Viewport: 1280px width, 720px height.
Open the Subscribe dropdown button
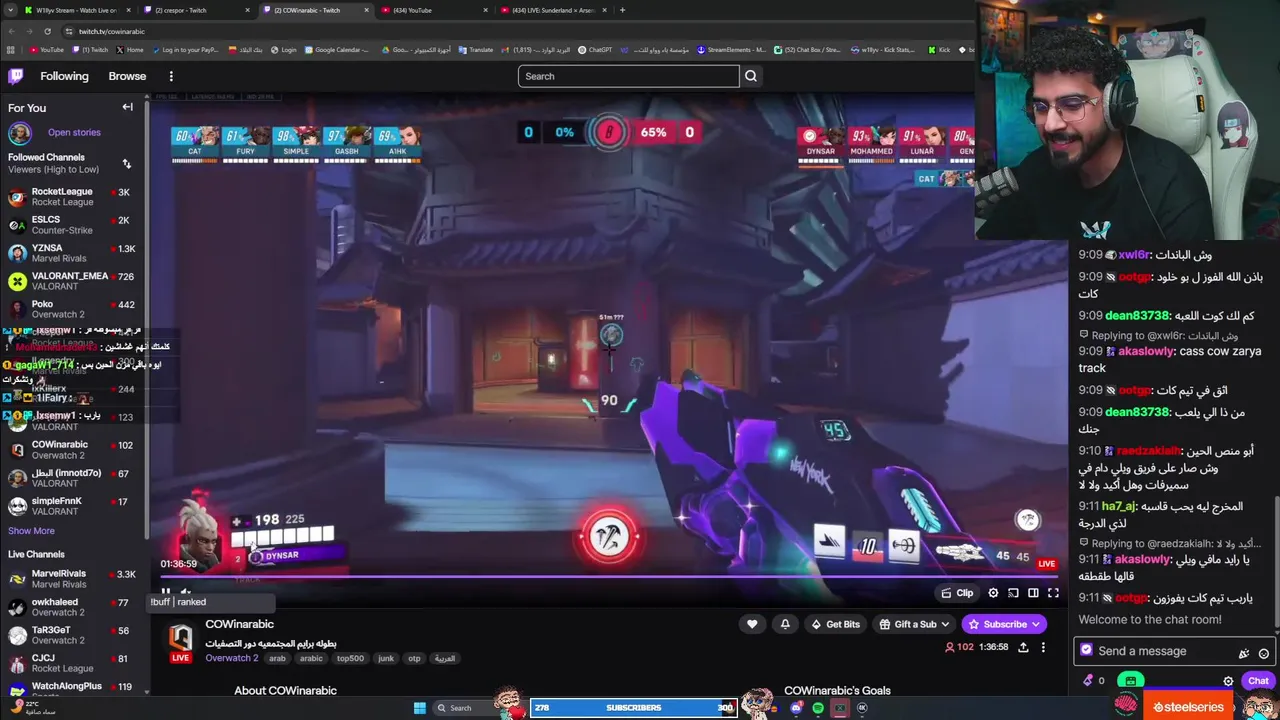(x=1004, y=624)
